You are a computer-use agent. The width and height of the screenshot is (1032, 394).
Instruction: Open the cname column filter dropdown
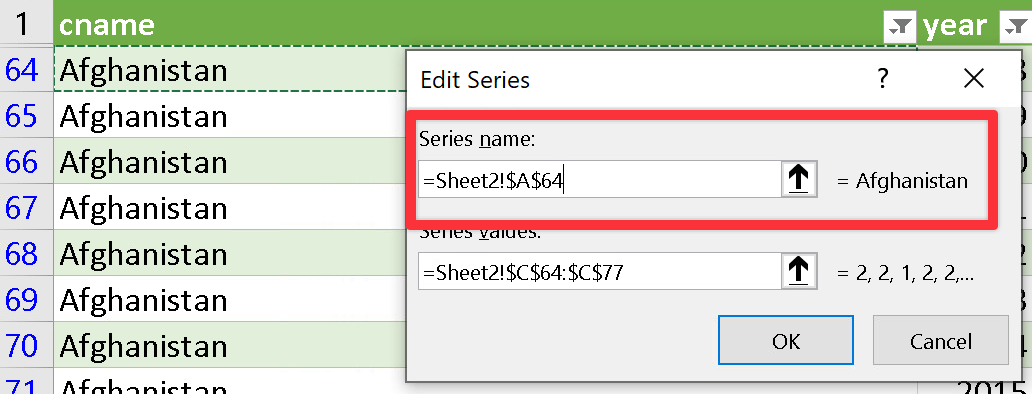click(x=900, y=26)
